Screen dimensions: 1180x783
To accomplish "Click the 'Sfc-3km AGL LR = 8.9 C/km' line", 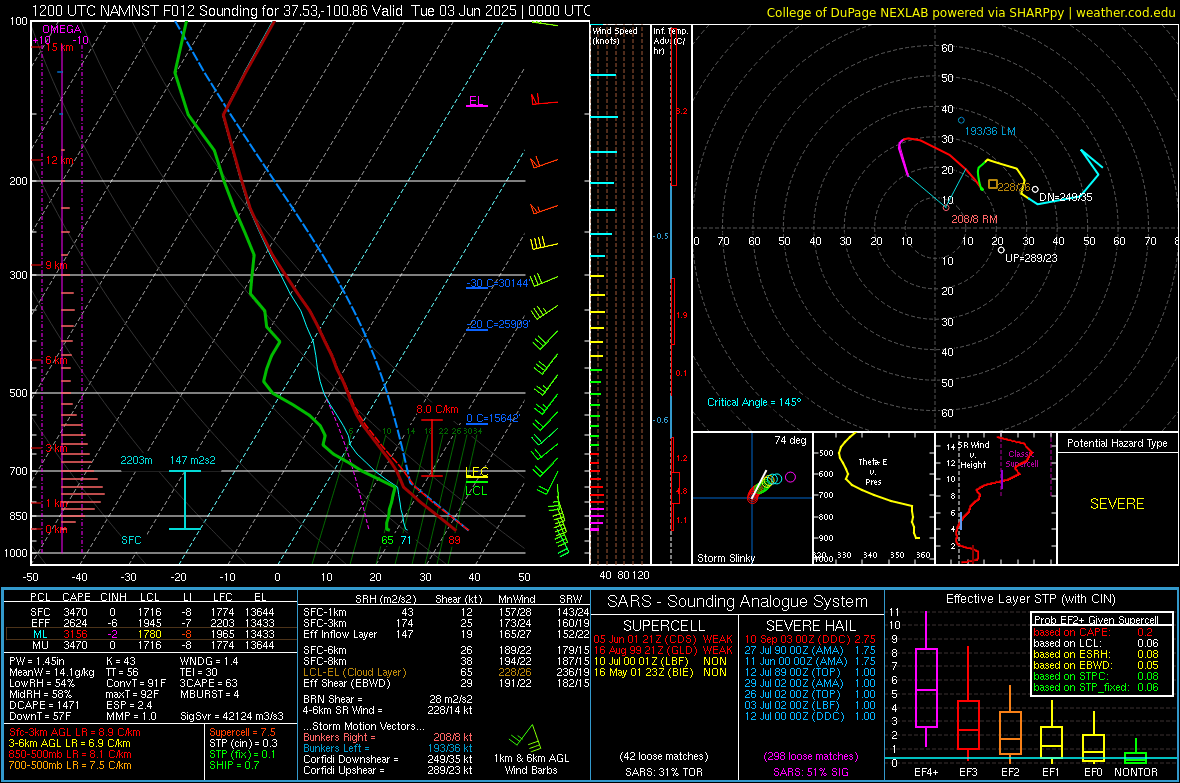I will coord(75,732).
